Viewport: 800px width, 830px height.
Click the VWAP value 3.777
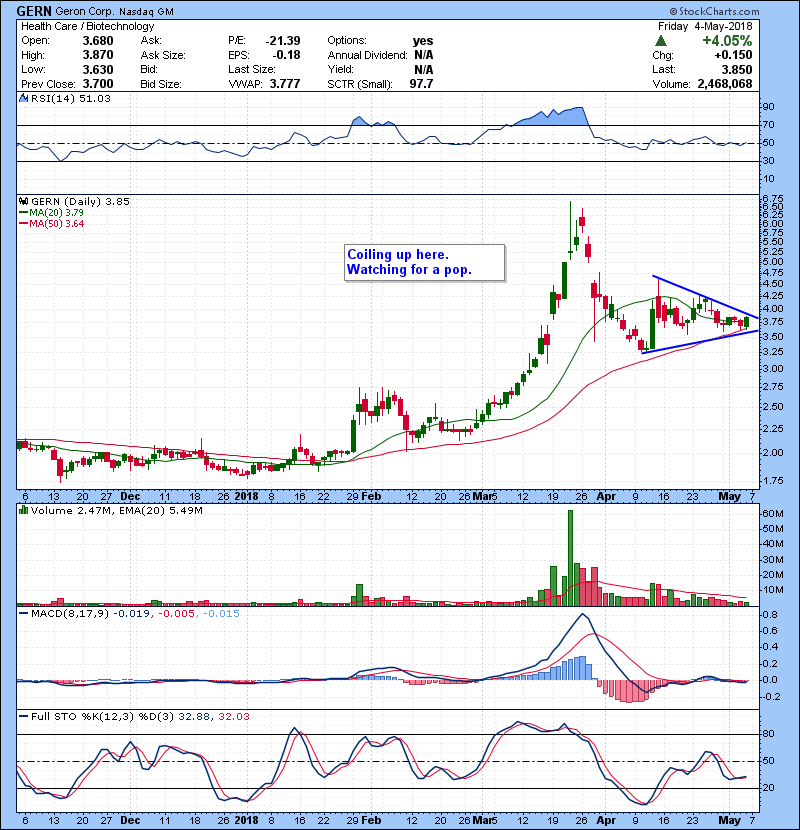[285, 84]
